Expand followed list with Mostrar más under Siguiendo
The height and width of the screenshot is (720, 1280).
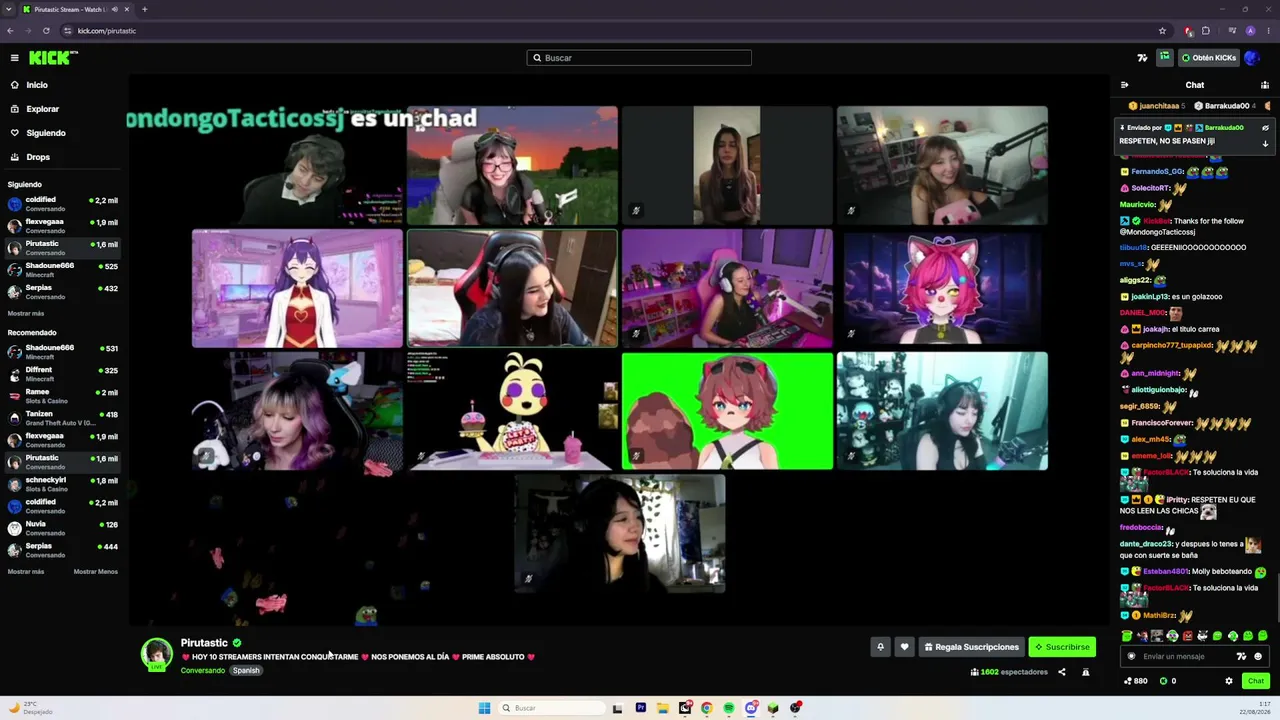click(26, 314)
